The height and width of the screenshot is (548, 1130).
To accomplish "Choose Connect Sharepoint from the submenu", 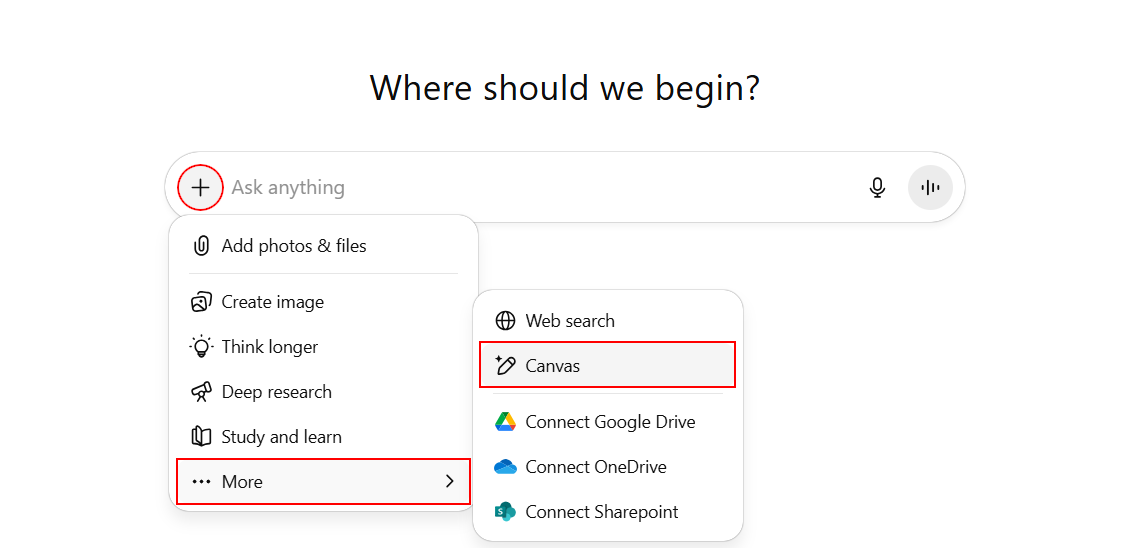I will pyautogui.click(x=602, y=512).
